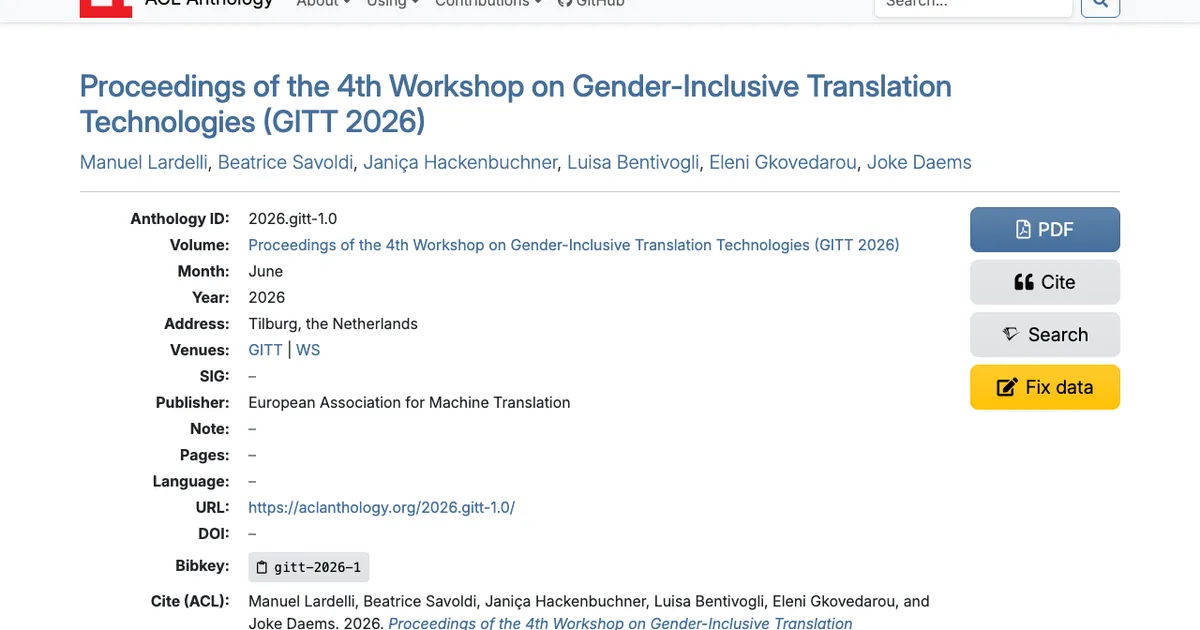Click the italic proceedings title in ACL citation
This screenshot has width=1200, height=630.
pos(620,623)
